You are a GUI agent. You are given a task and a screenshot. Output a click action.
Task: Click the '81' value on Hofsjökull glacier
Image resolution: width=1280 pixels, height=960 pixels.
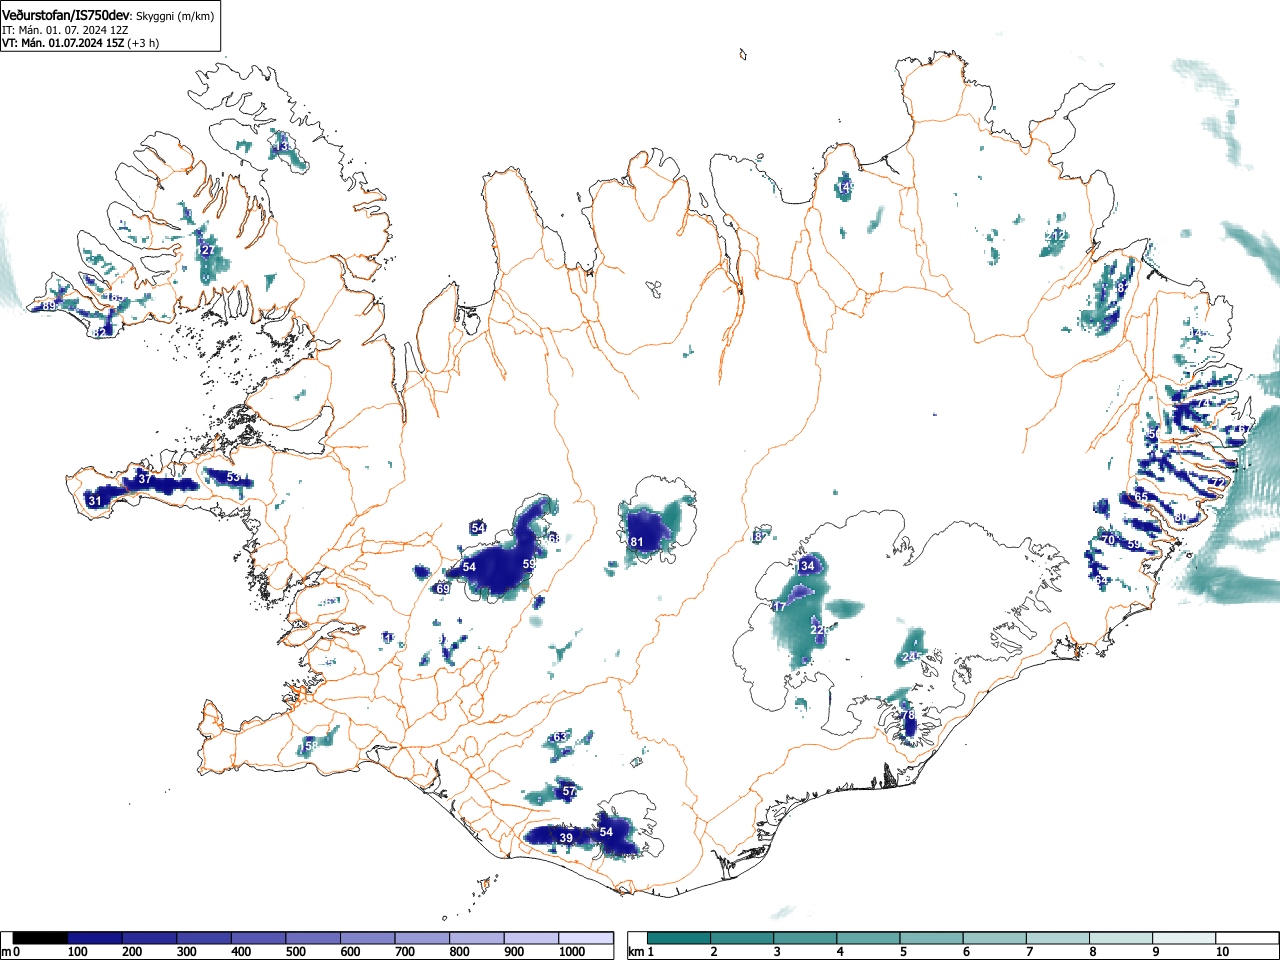click(x=636, y=543)
